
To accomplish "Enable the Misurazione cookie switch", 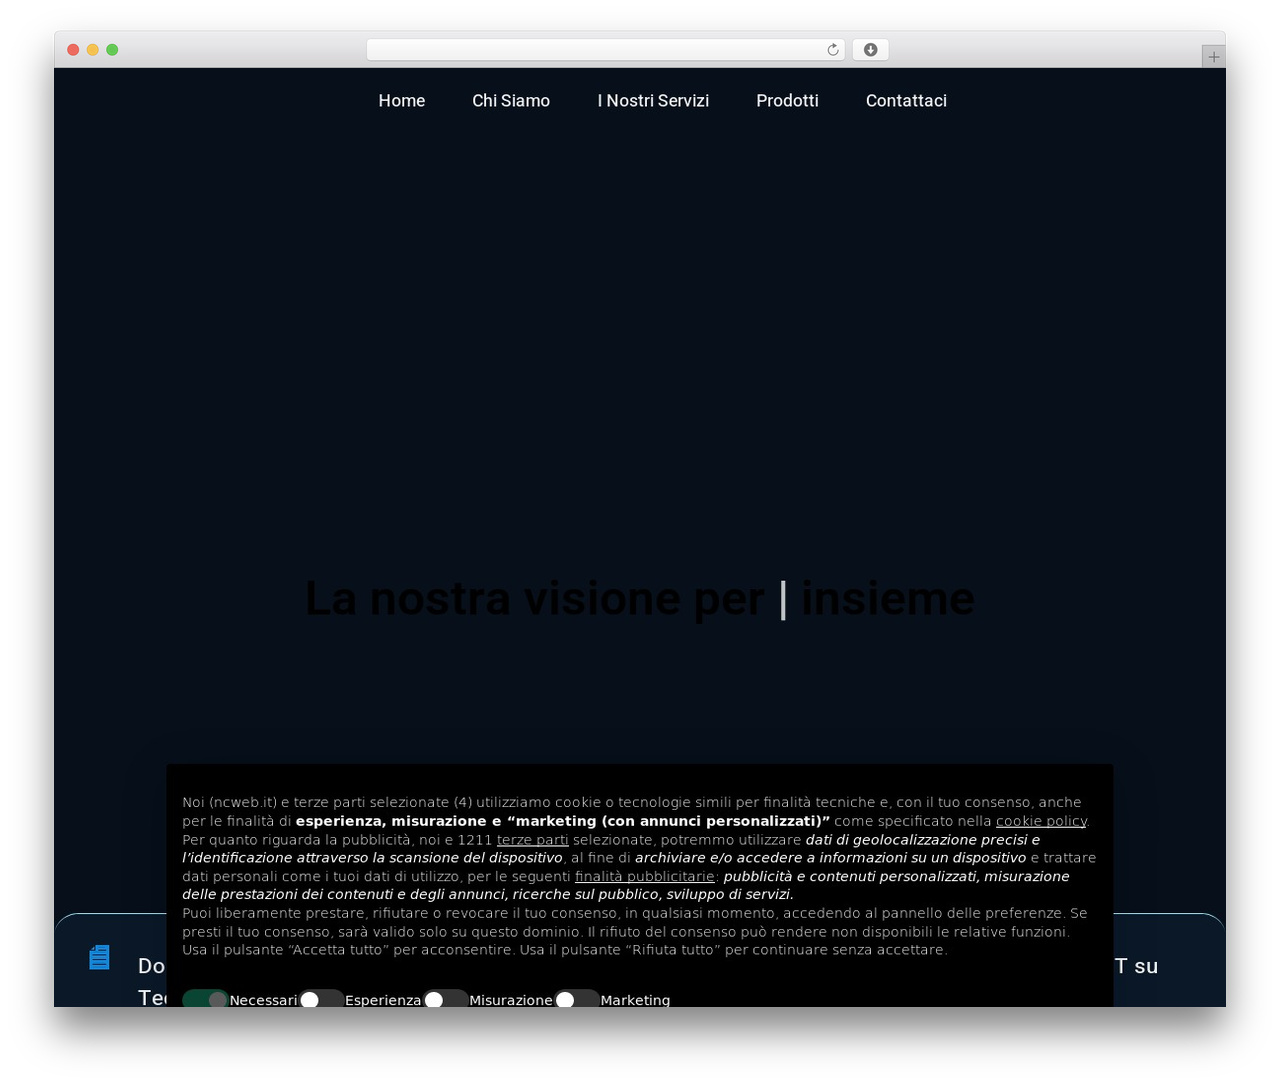I will tap(445, 999).
